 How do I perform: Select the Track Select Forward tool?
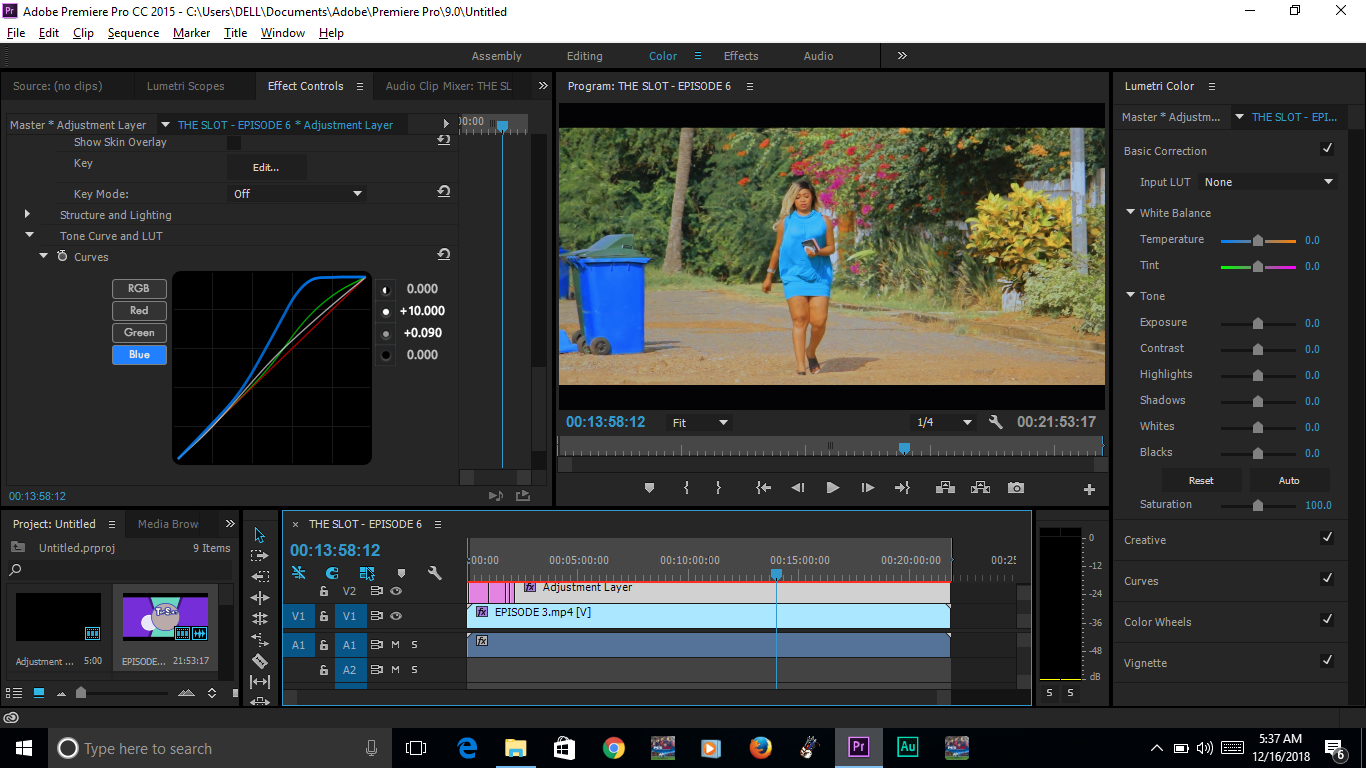point(259,555)
